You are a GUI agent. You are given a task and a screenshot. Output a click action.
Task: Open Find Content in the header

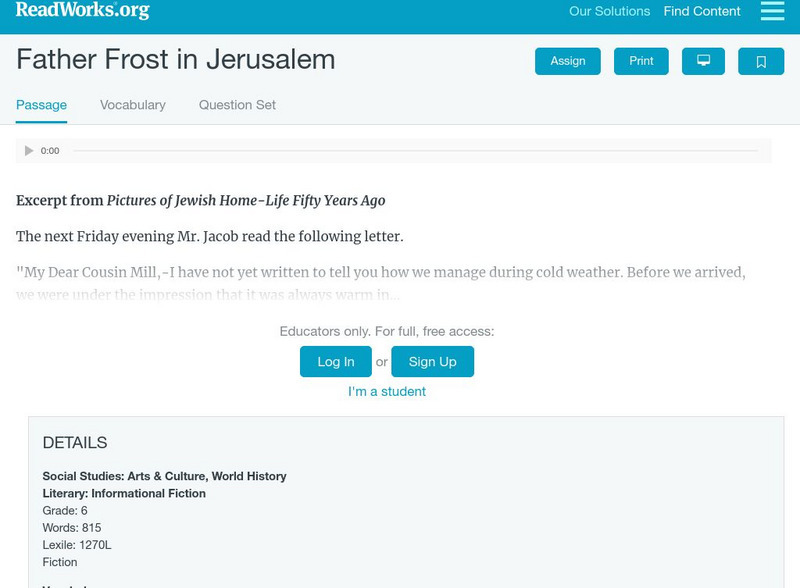[702, 12]
